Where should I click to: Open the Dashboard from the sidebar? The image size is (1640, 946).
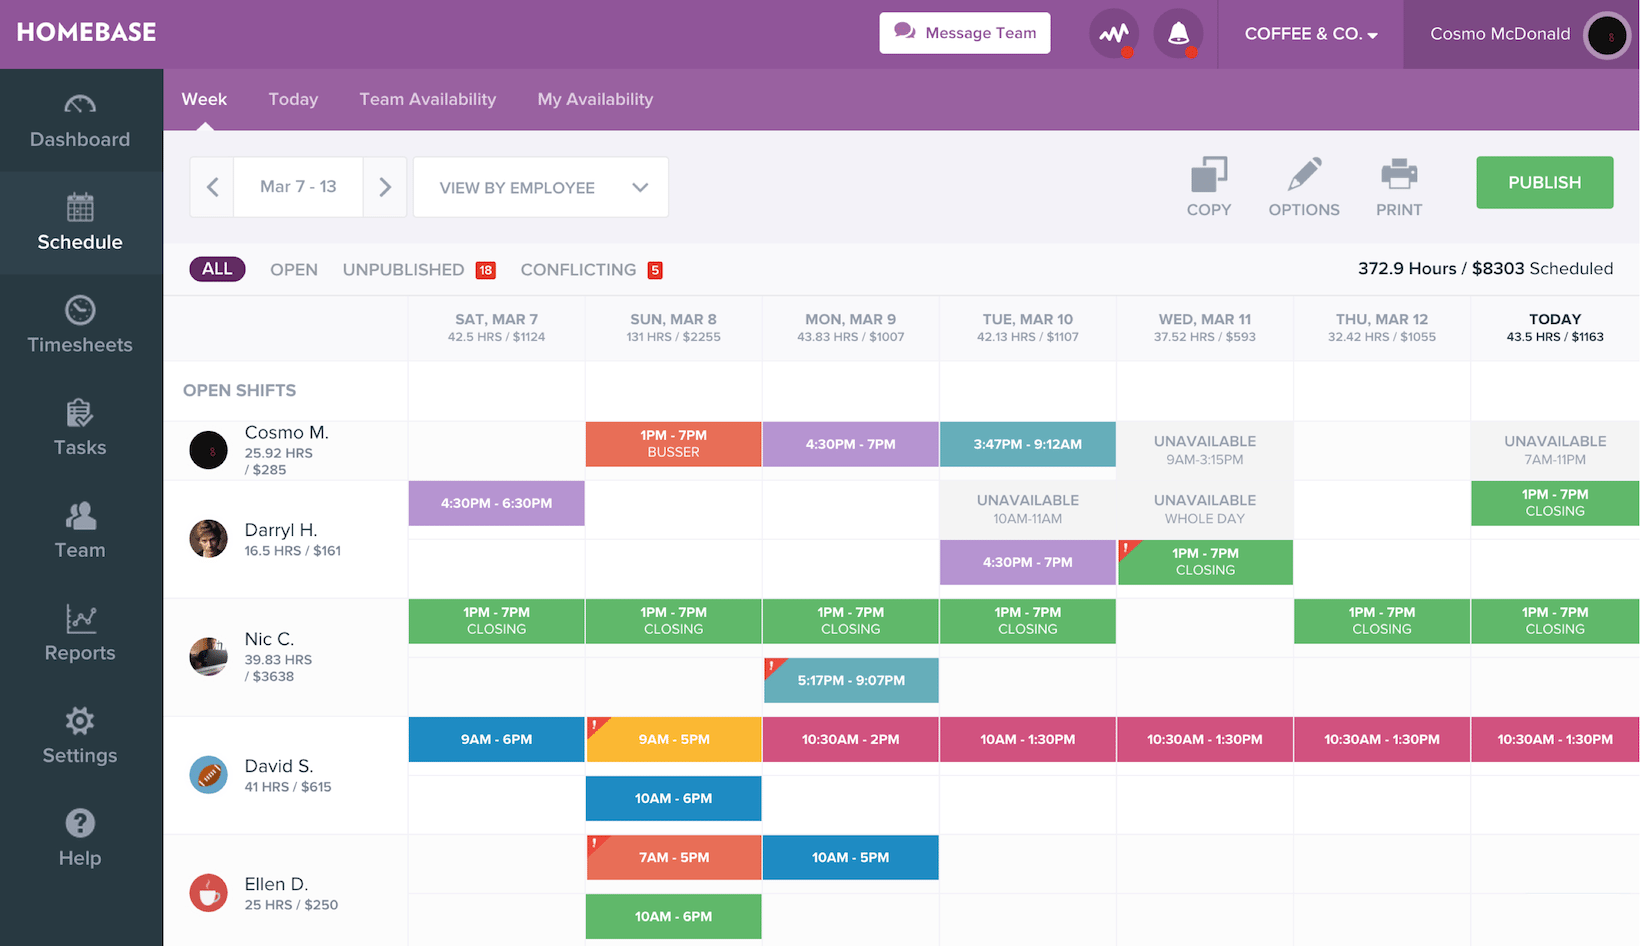pos(80,121)
